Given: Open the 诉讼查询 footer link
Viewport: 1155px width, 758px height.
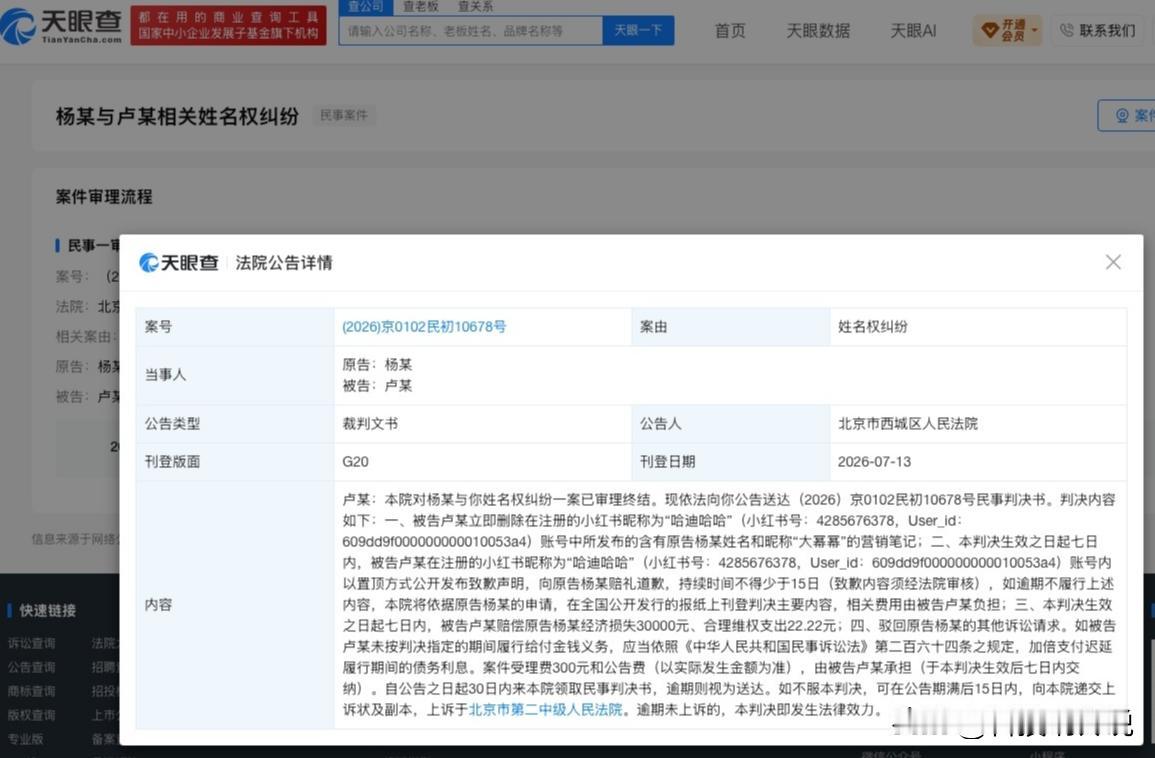Looking at the screenshot, I should pos(32,643).
